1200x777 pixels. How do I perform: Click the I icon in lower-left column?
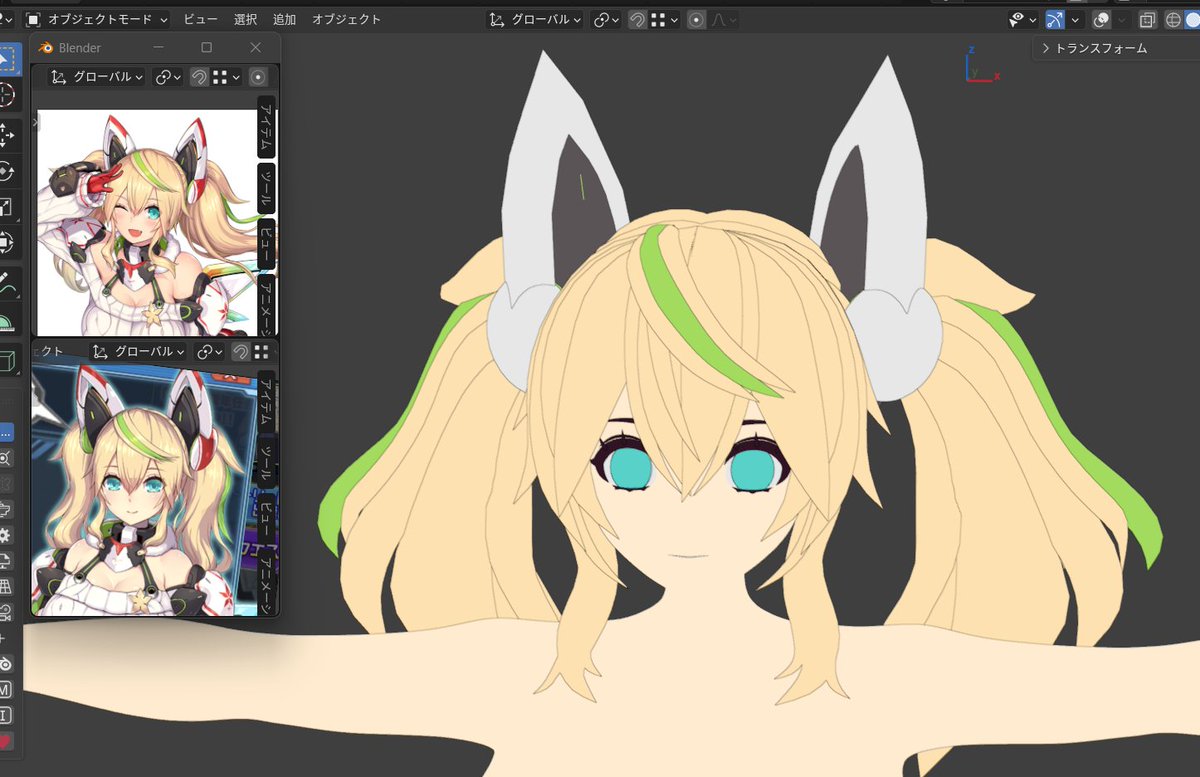click(x=6, y=715)
